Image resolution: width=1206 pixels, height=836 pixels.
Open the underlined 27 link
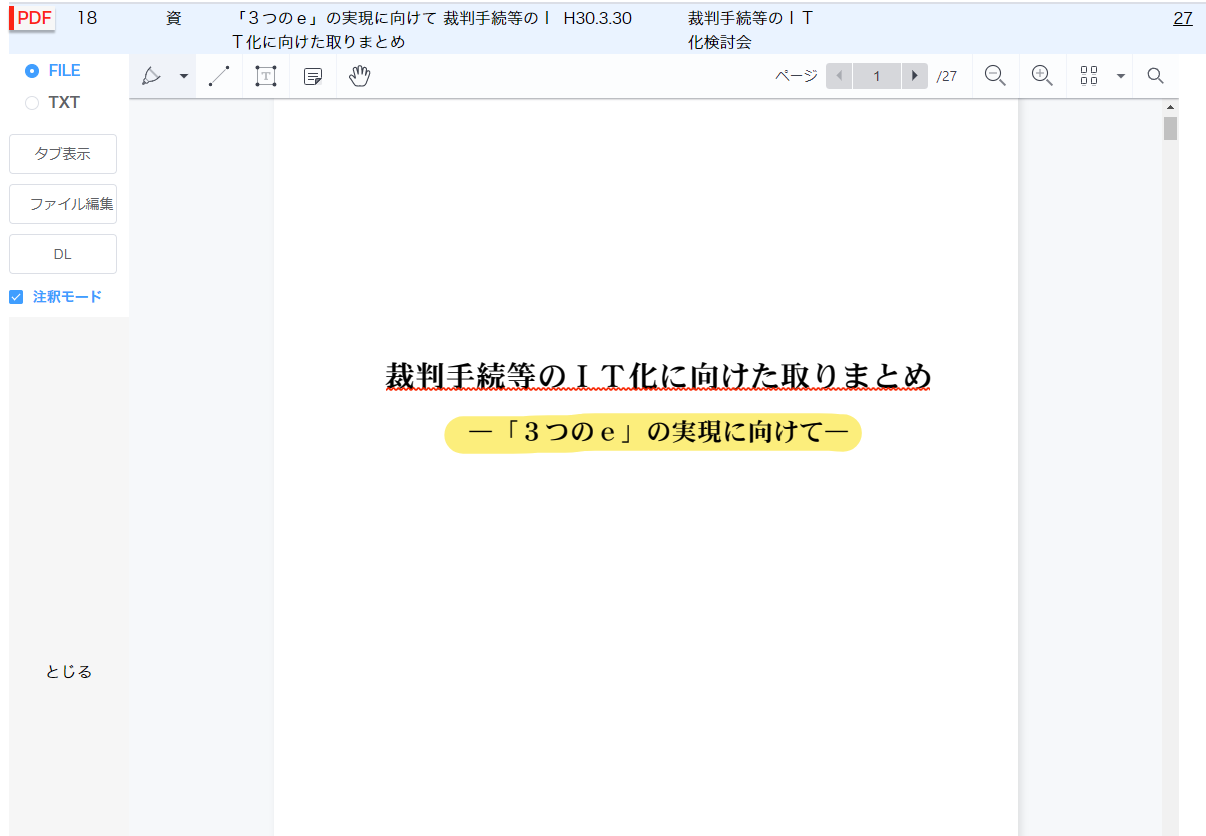click(1182, 18)
